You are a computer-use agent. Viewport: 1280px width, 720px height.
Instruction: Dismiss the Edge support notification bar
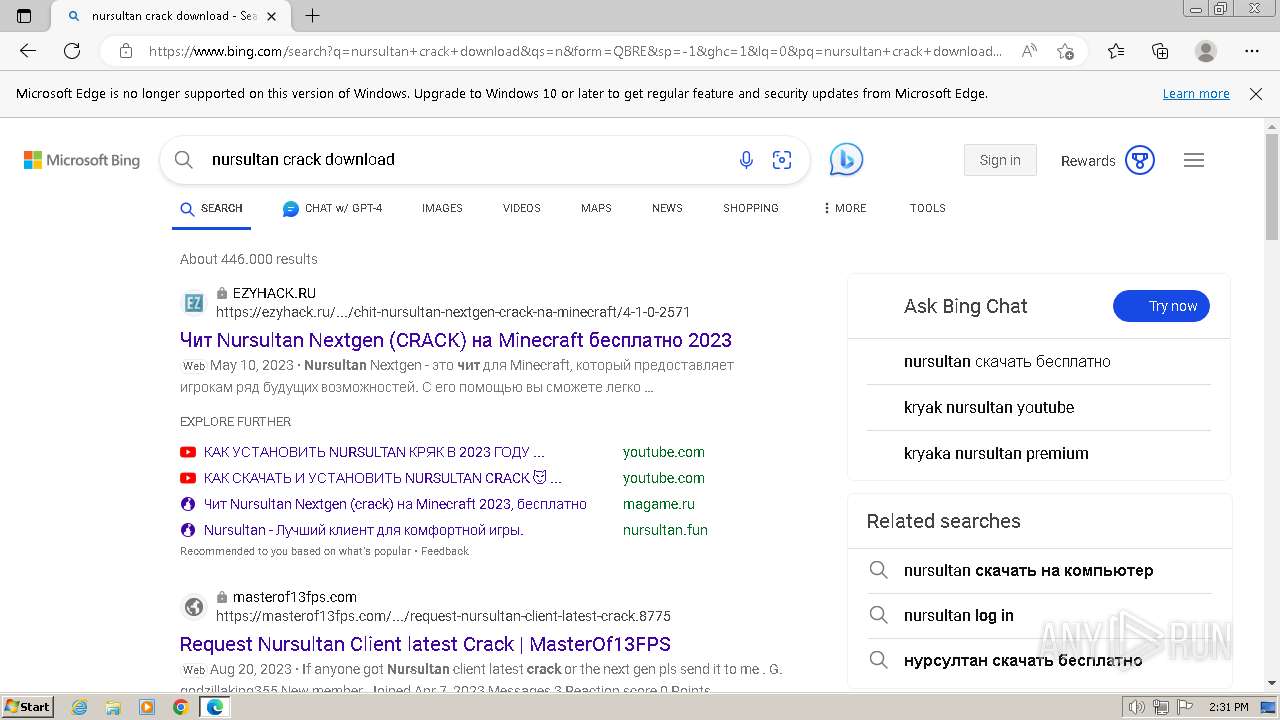pos(1256,94)
